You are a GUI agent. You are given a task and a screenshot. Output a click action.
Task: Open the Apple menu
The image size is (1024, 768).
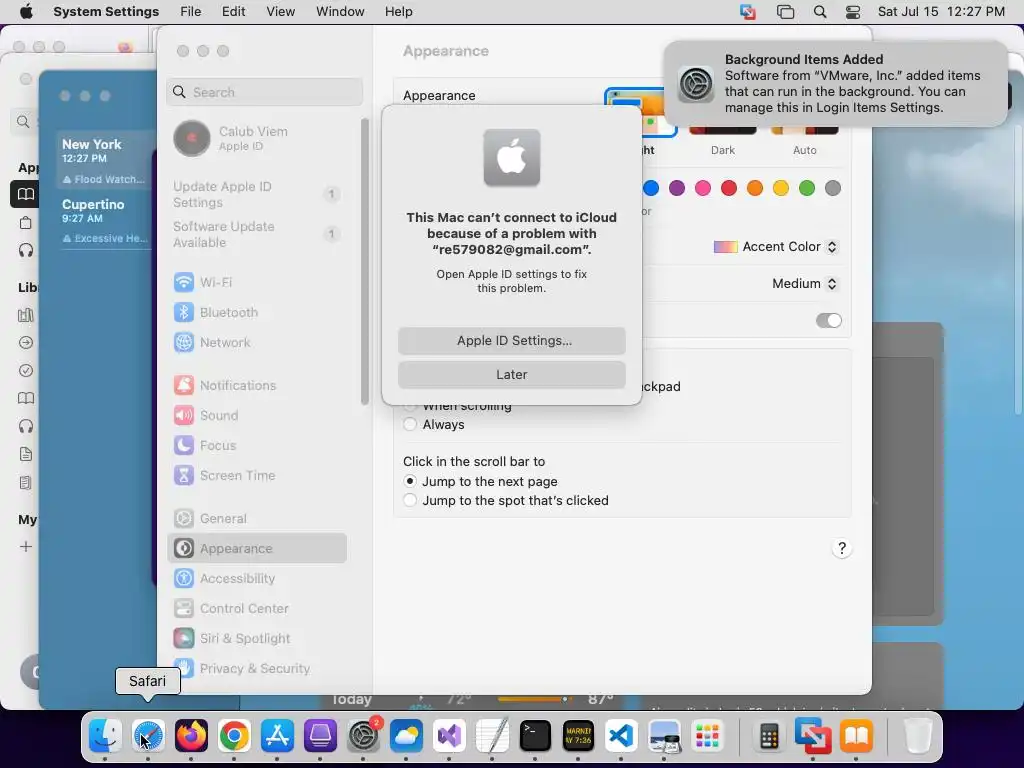click(x=26, y=11)
